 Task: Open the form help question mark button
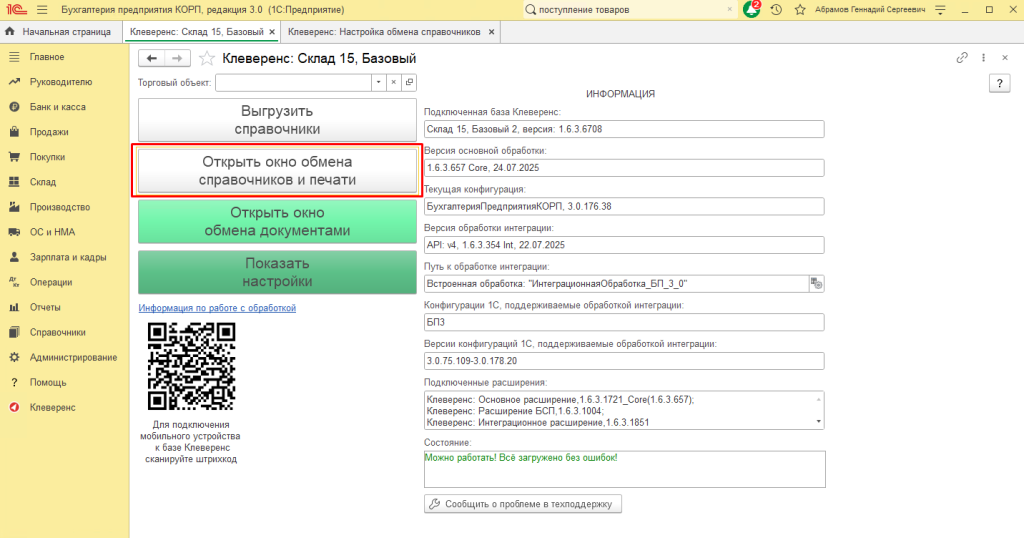point(1001,84)
